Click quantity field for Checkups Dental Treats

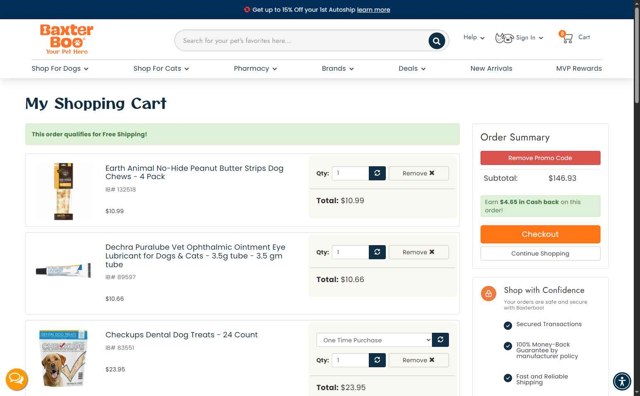coord(350,360)
